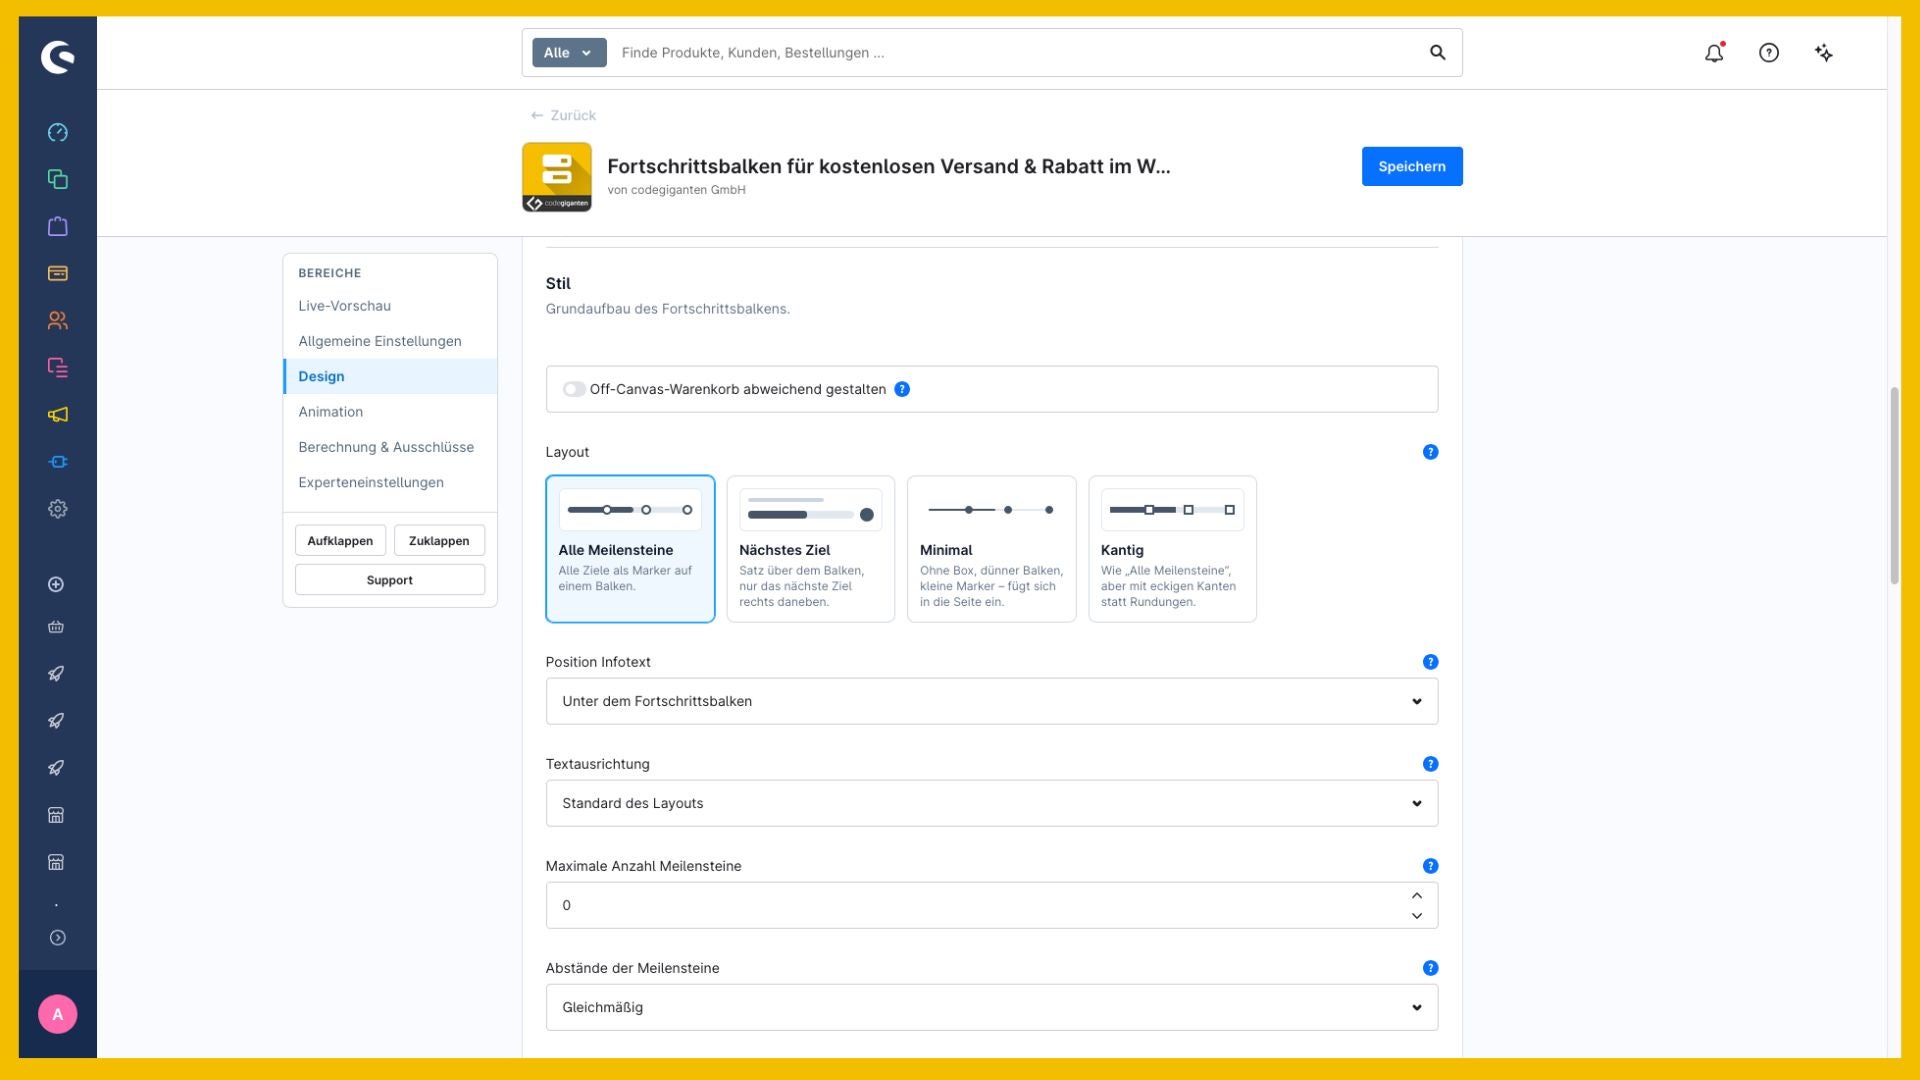Show help for Maximale Anzahl Meilensteine
Image resolution: width=1920 pixels, height=1080 pixels.
coord(1430,866)
